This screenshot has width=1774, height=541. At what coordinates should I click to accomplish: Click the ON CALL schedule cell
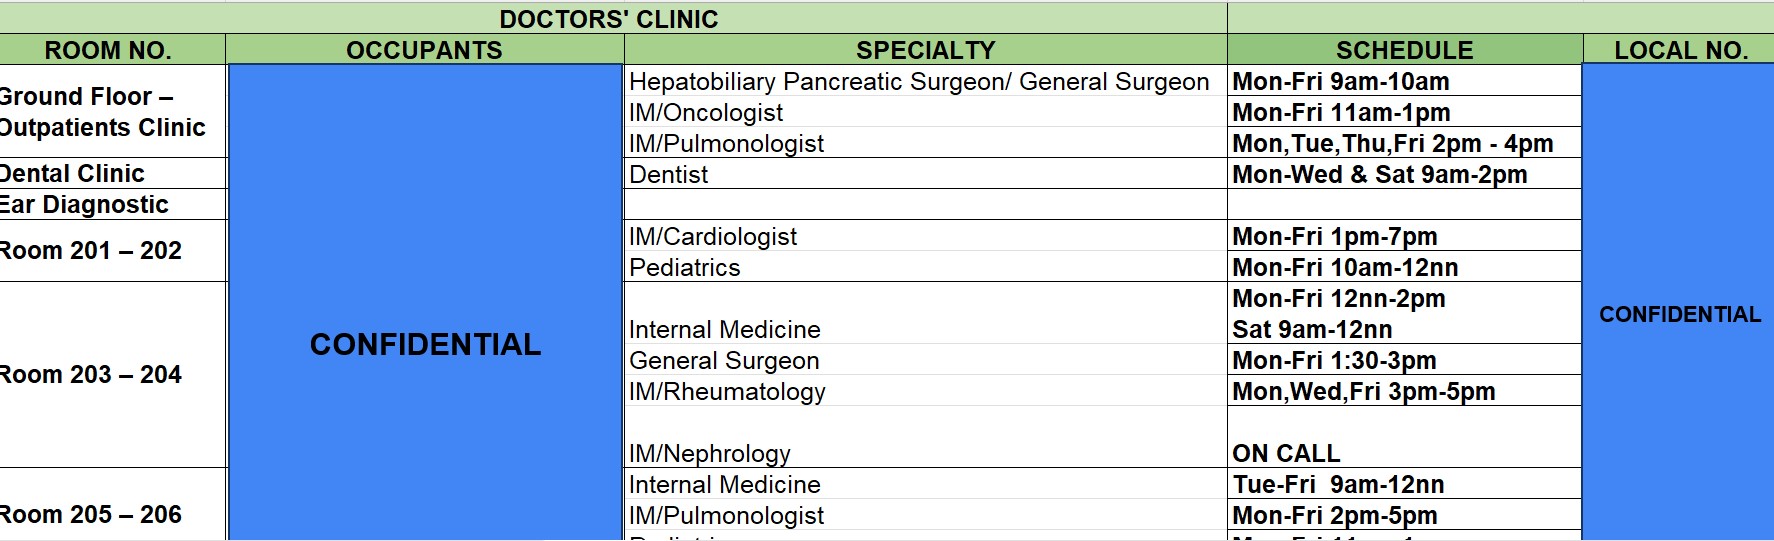[x=1286, y=454]
